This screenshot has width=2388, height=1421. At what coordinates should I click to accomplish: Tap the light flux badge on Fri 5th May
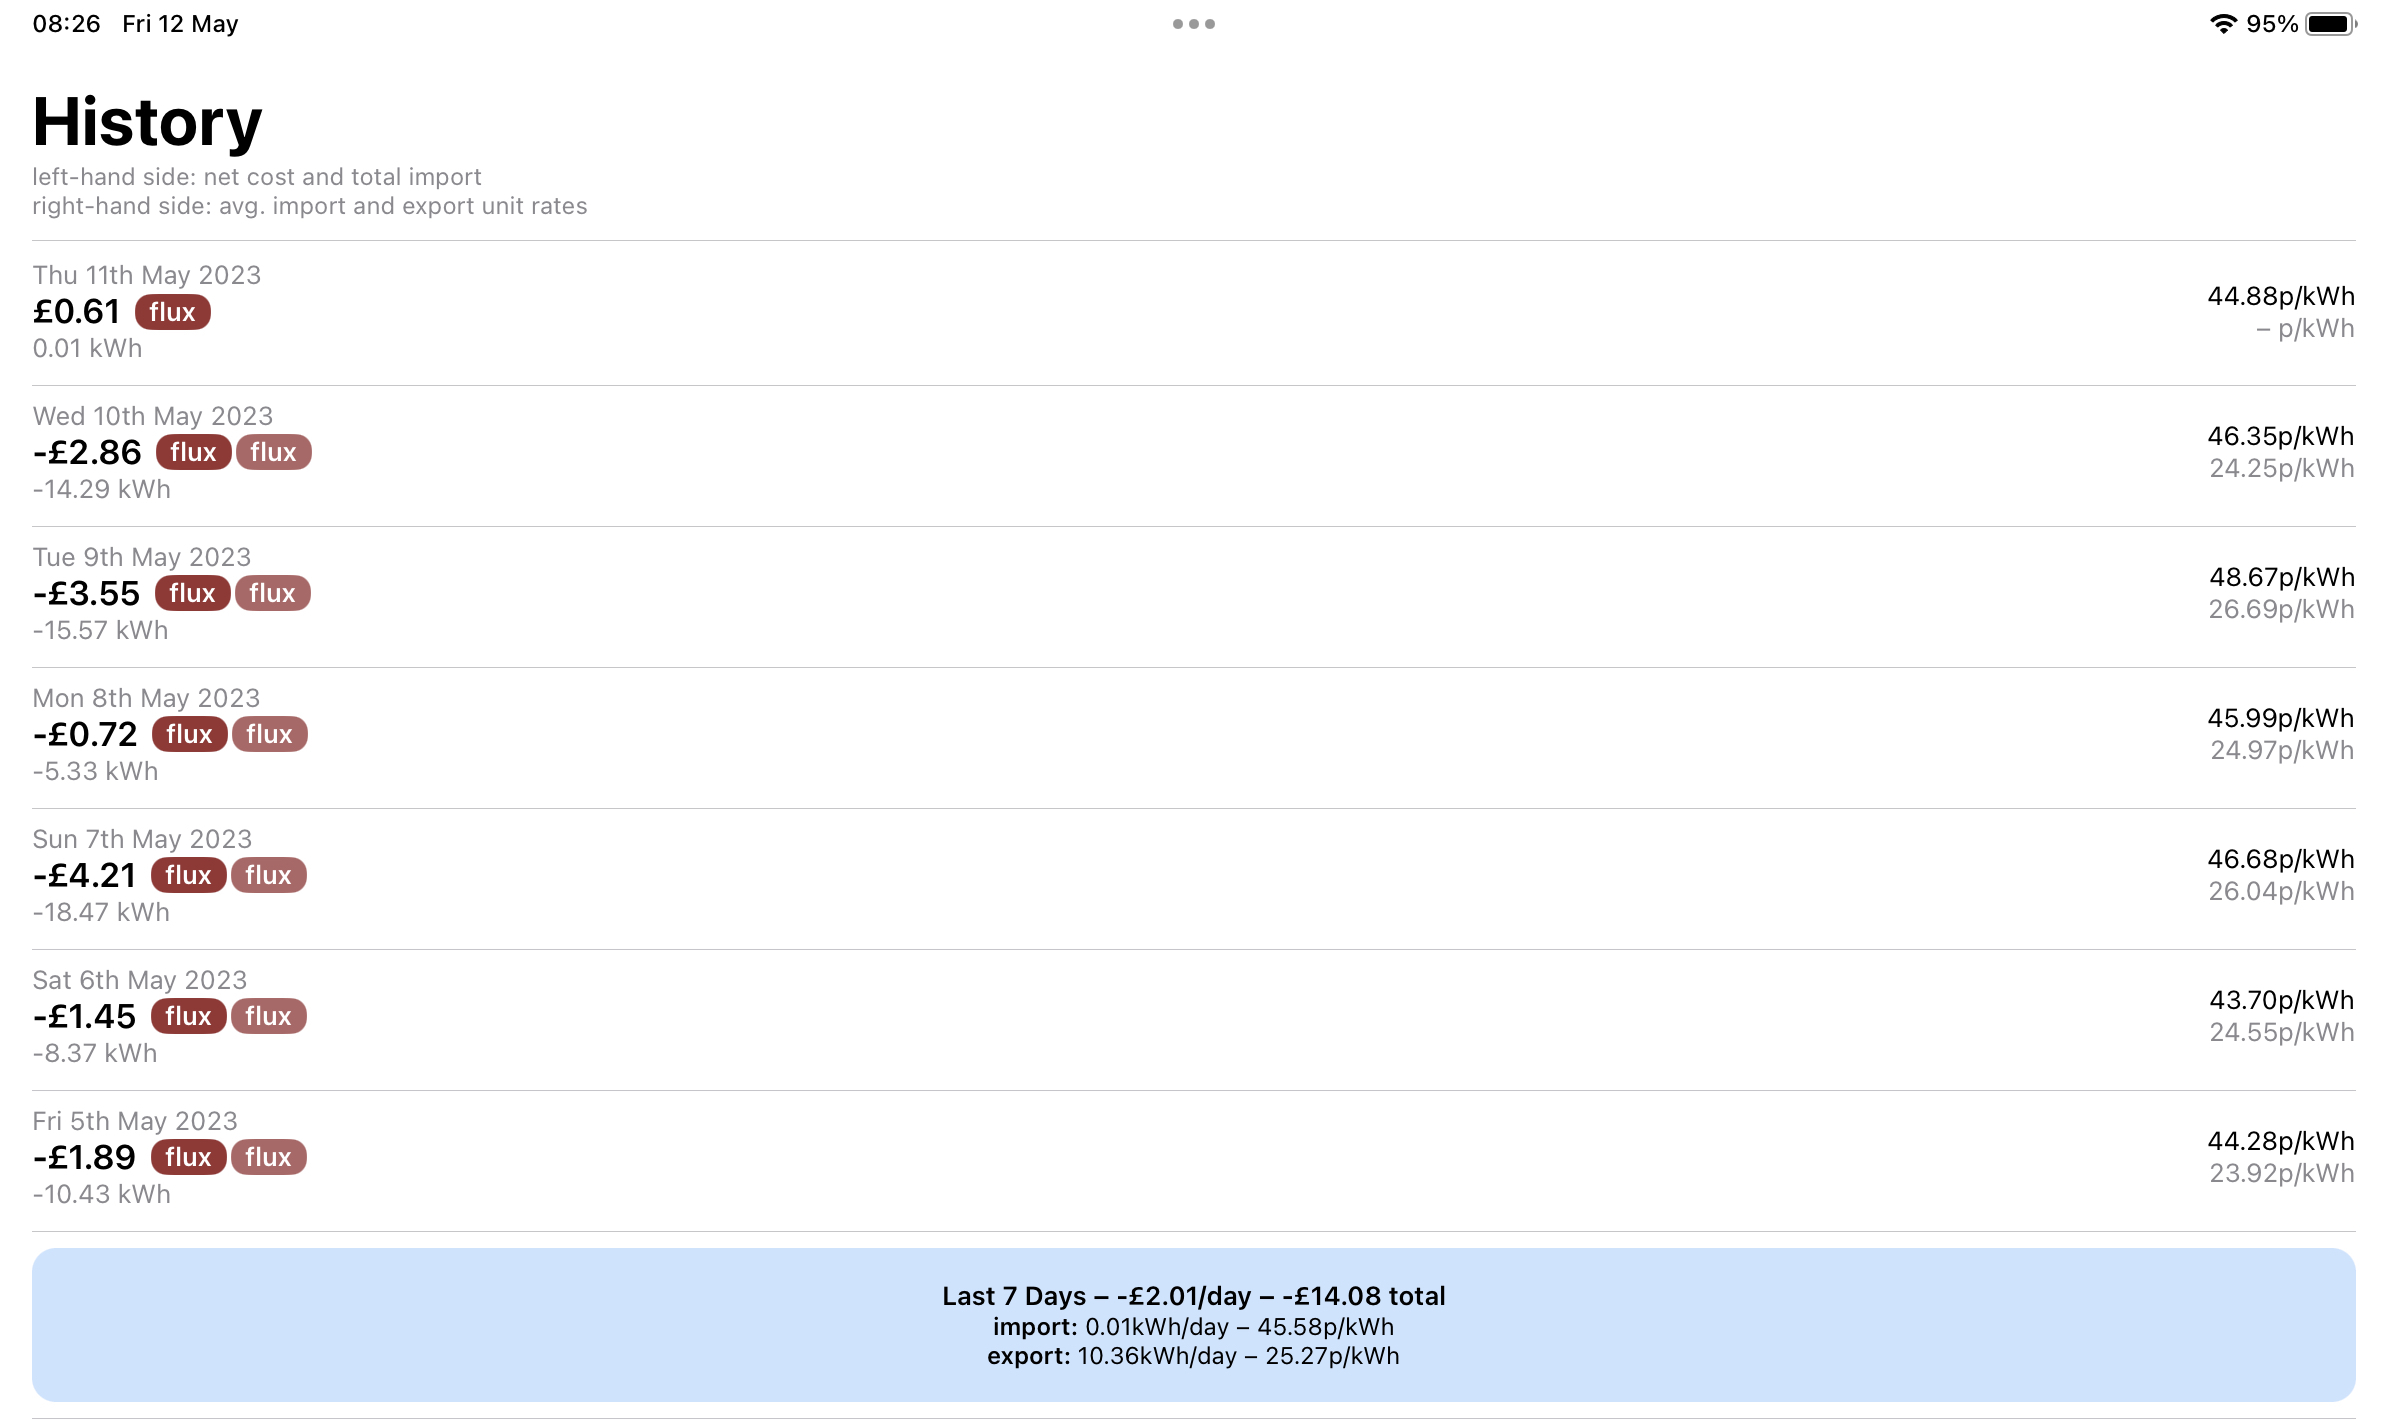269,1157
